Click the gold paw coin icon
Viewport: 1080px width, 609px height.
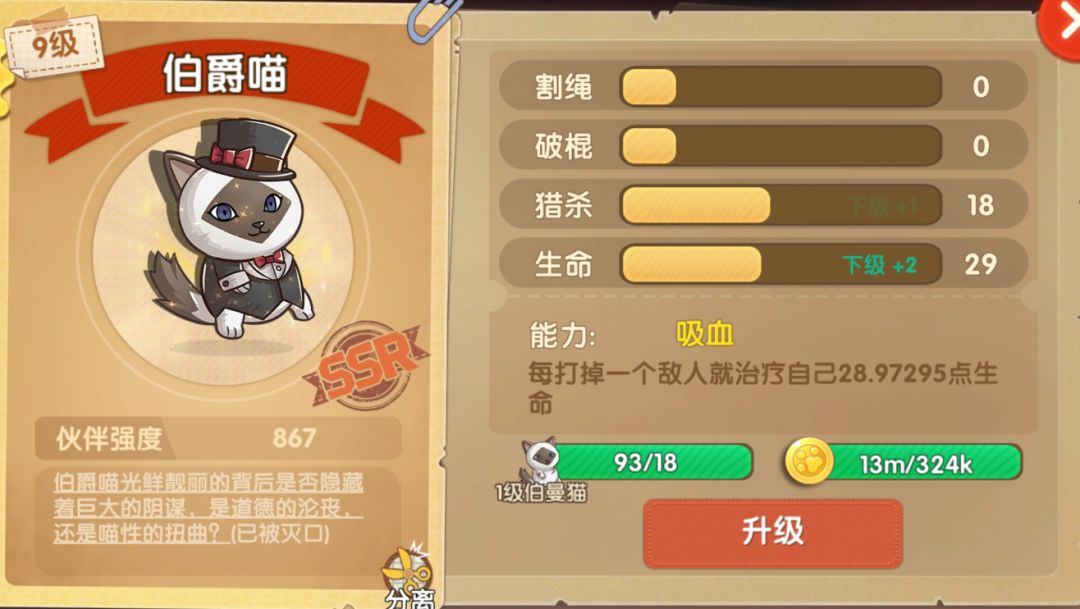809,461
